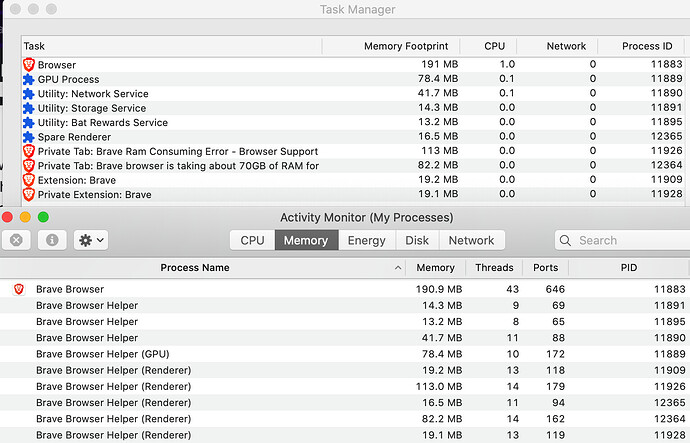Open the process info (i) button

click(x=50, y=240)
